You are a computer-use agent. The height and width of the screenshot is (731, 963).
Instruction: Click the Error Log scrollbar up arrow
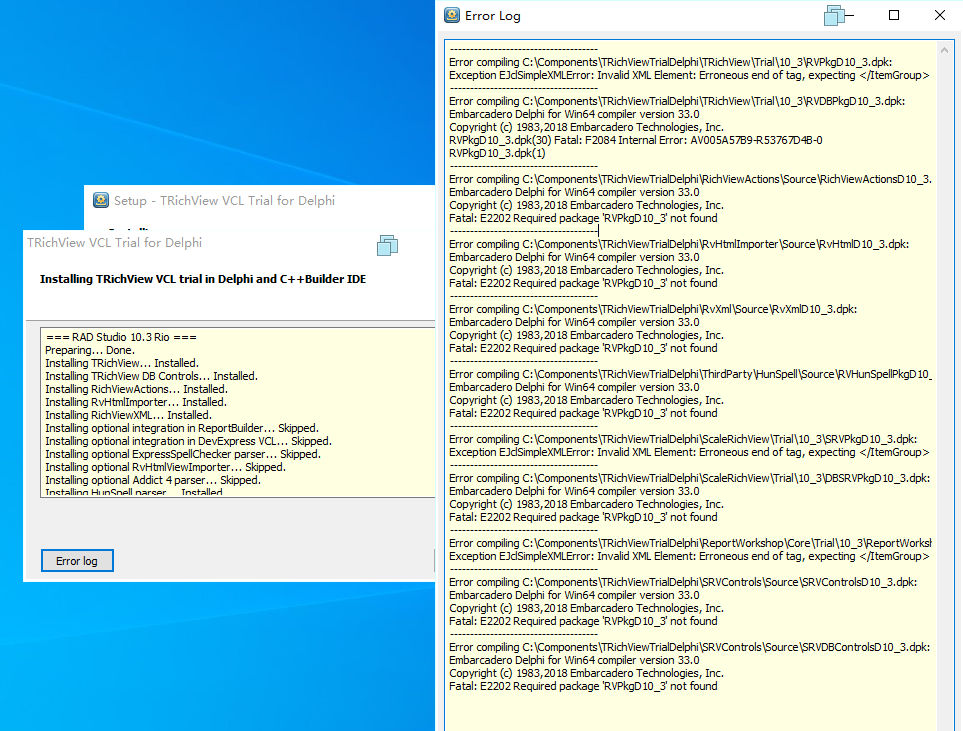point(945,50)
